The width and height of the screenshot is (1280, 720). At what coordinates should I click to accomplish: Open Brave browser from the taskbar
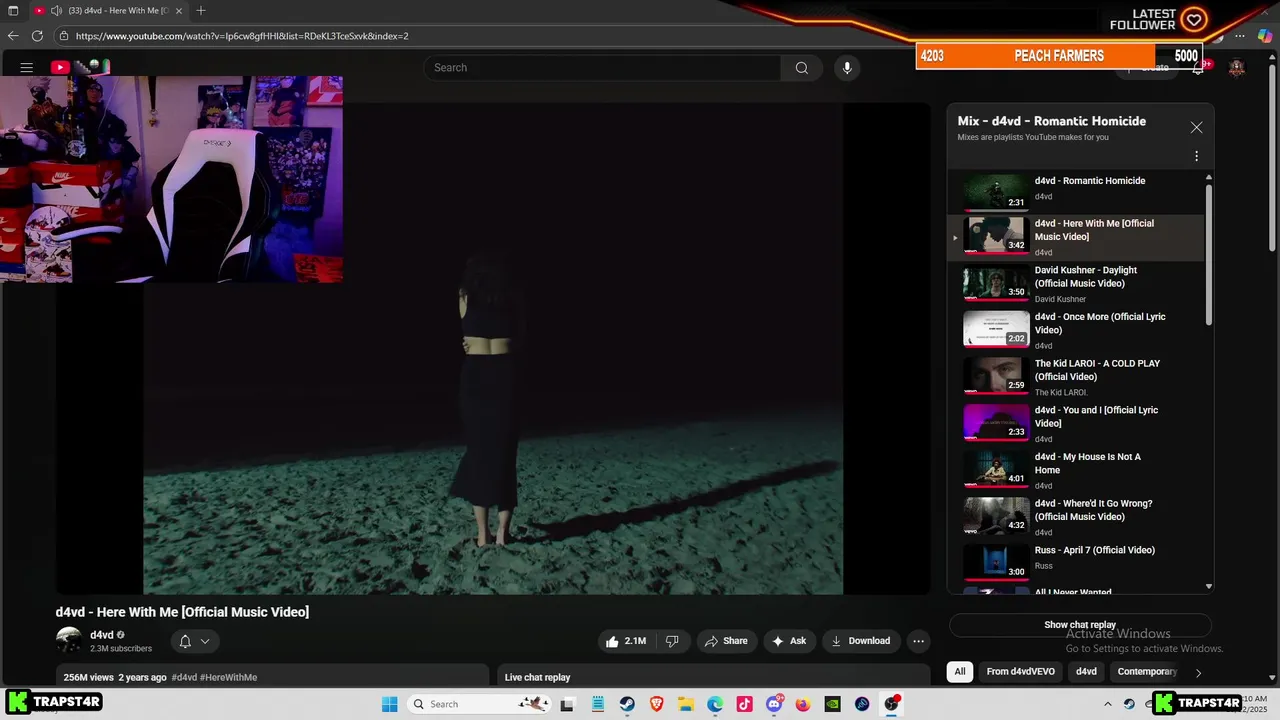point(657,704)
